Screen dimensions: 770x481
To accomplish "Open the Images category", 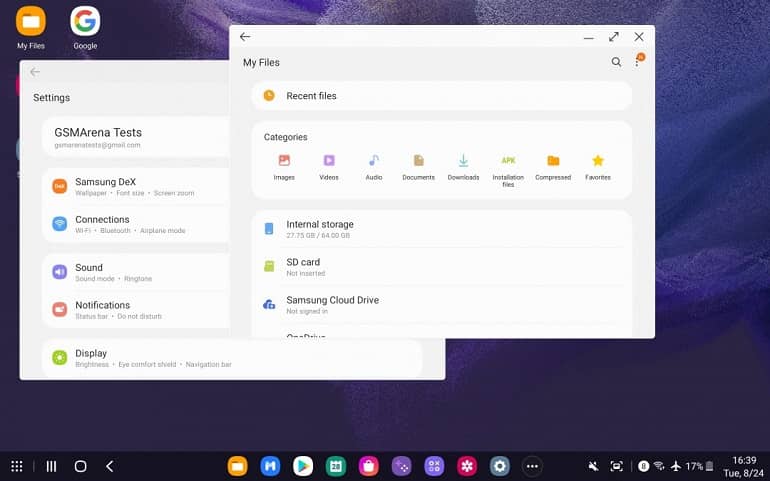I will point(284,167).
